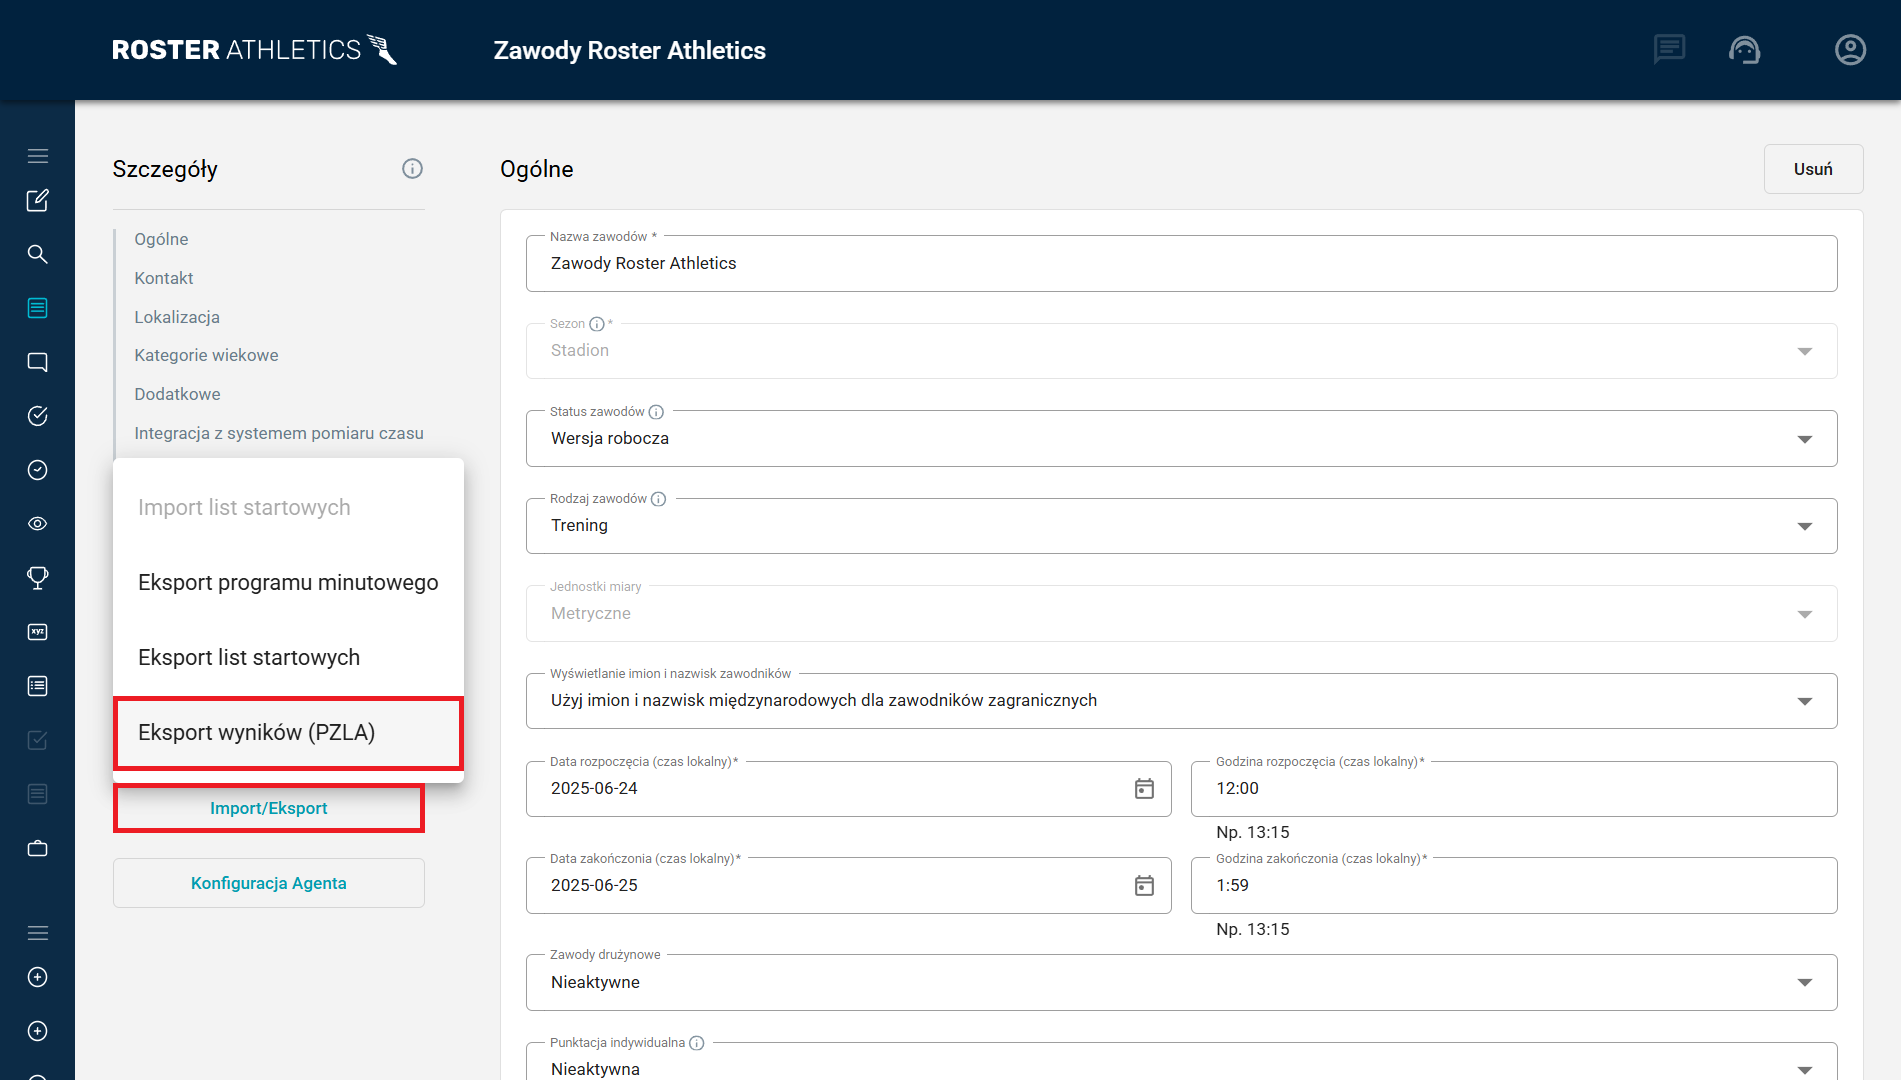Click the eye icon in left sidebar
The width and height of the screenshot is (1901, 1080).
(x=37, y=524)
